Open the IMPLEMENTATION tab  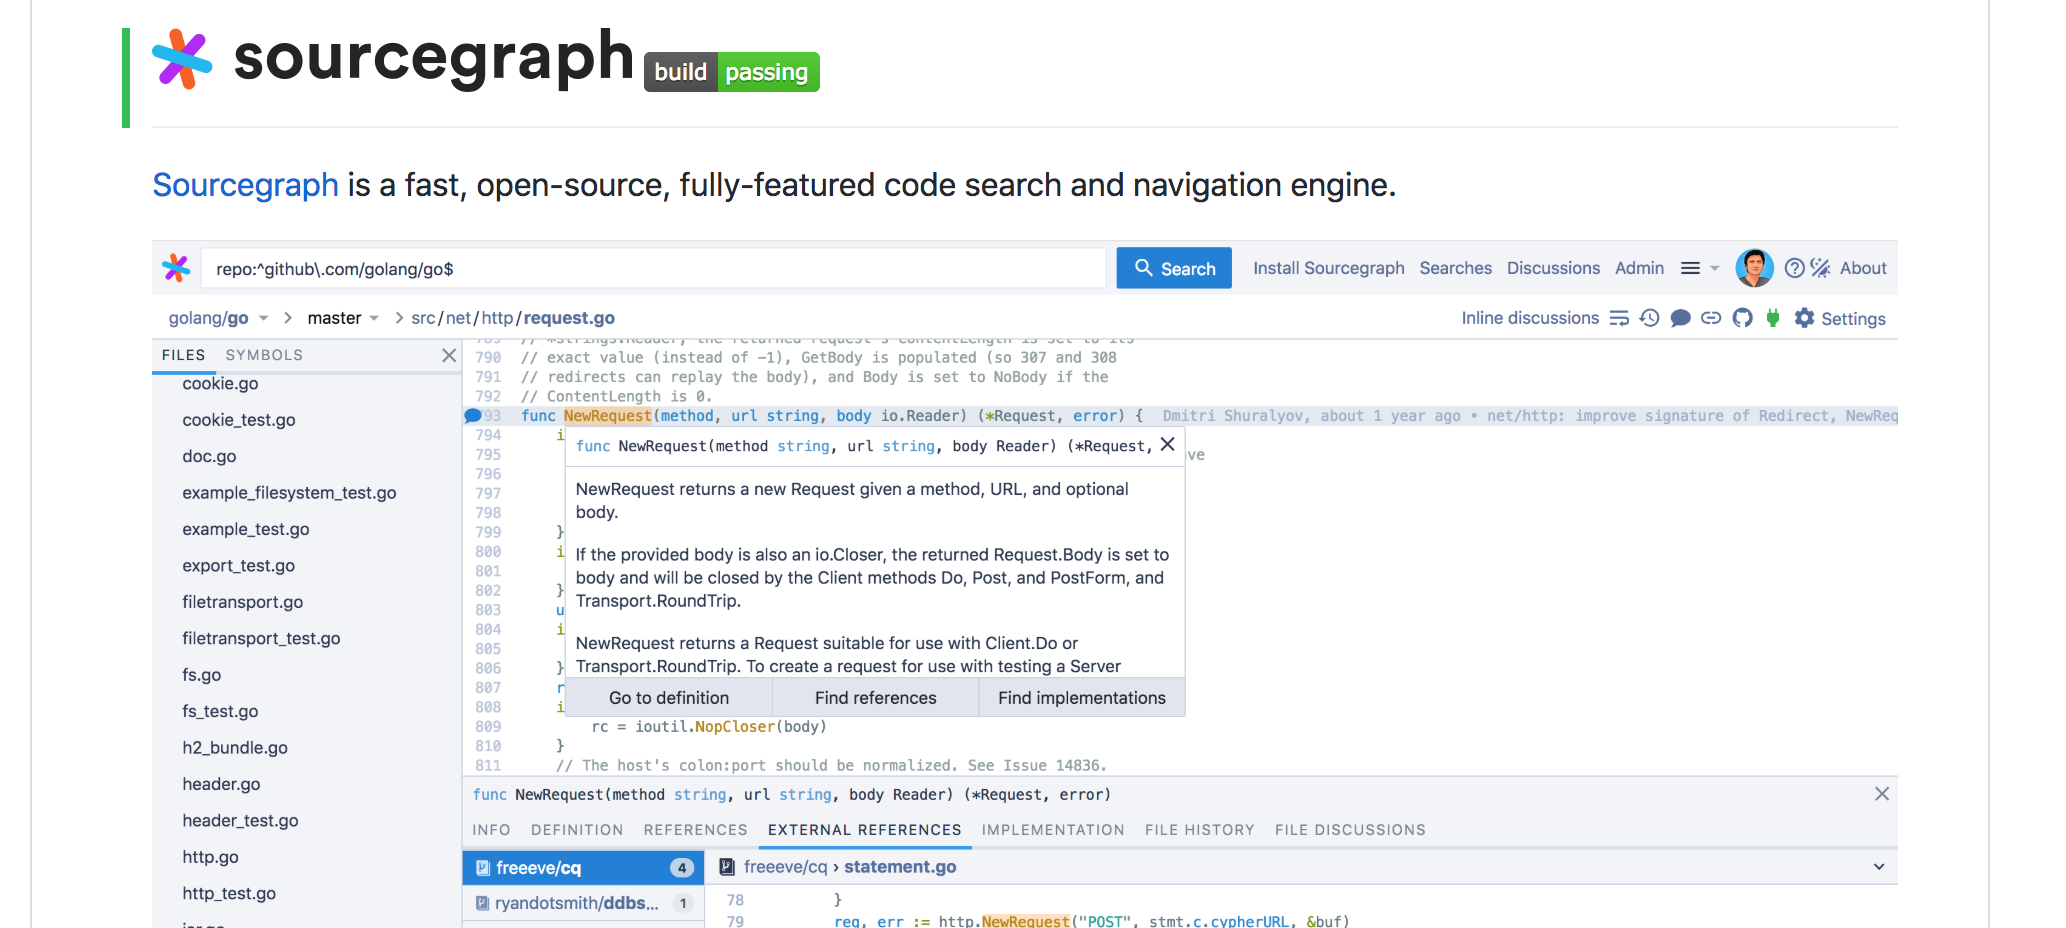1053,830
